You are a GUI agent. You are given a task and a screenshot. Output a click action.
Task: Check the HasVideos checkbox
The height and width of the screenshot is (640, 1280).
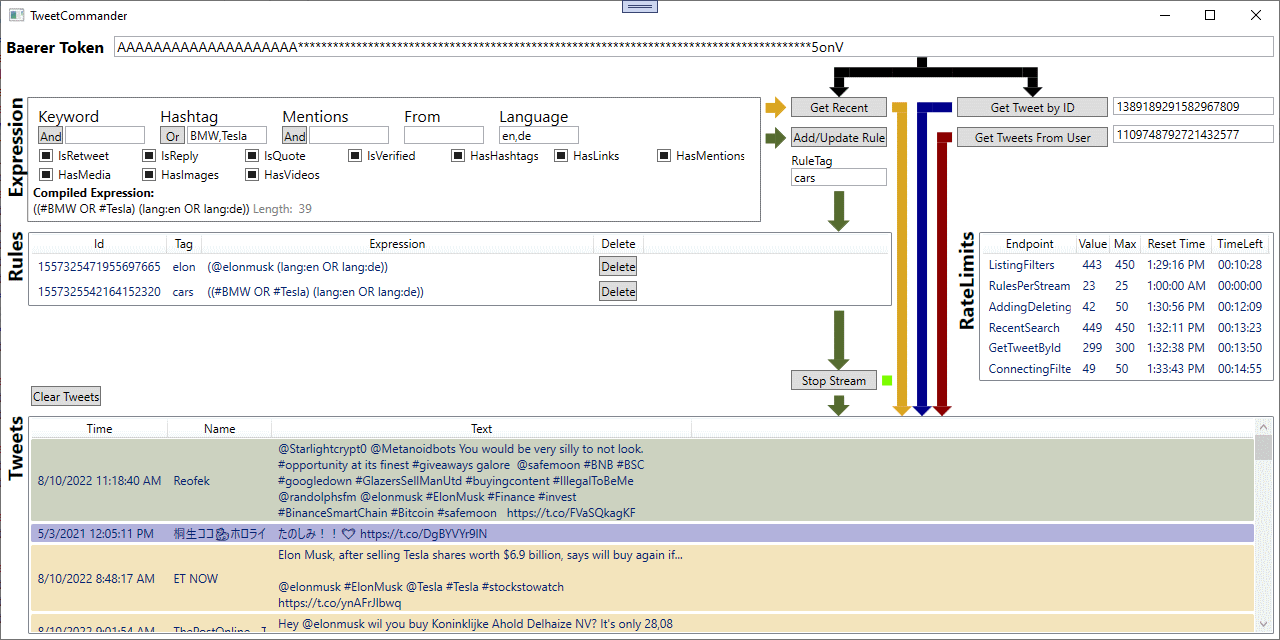(252, 175)
